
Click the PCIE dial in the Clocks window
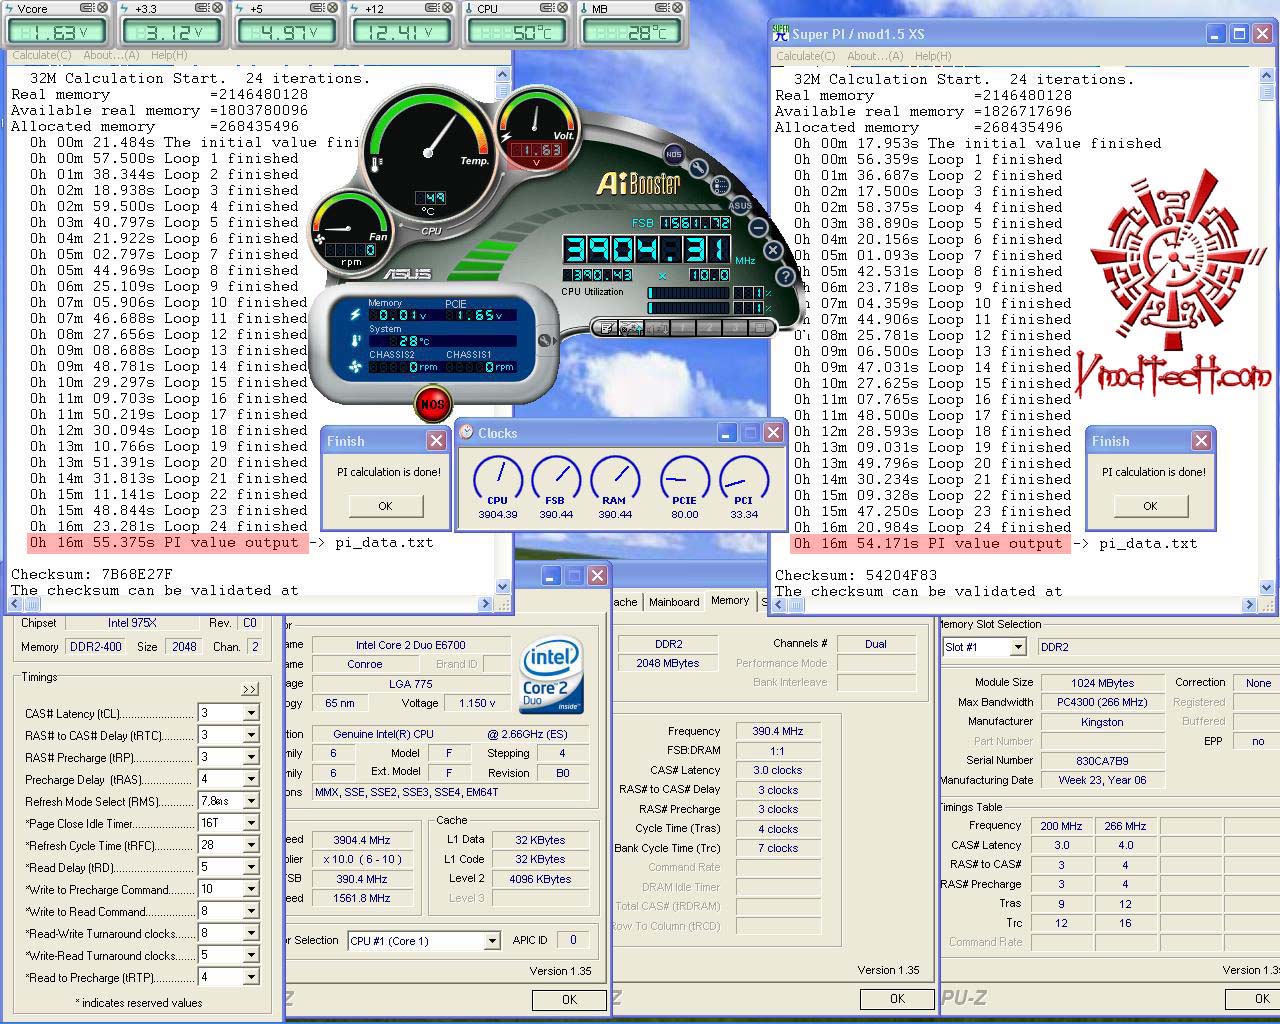[x=685, y=480]
